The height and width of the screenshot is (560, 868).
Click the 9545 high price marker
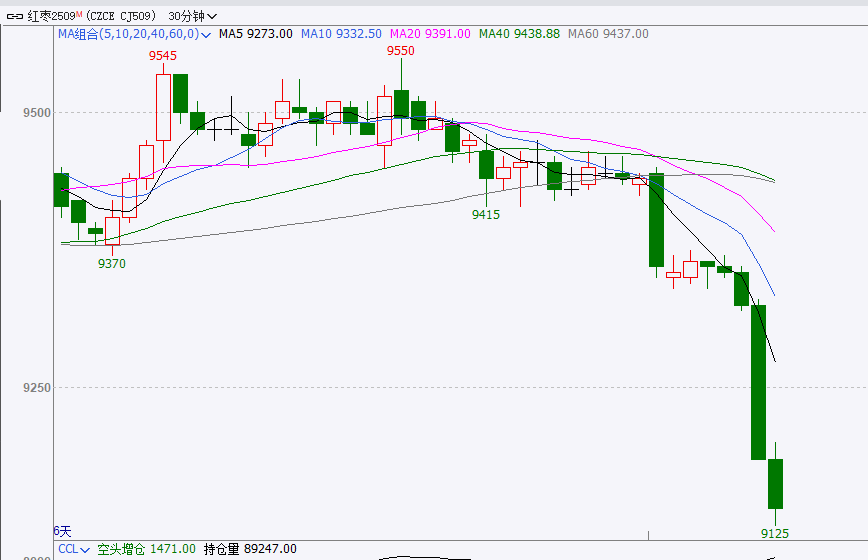click(x=163, y=55)
